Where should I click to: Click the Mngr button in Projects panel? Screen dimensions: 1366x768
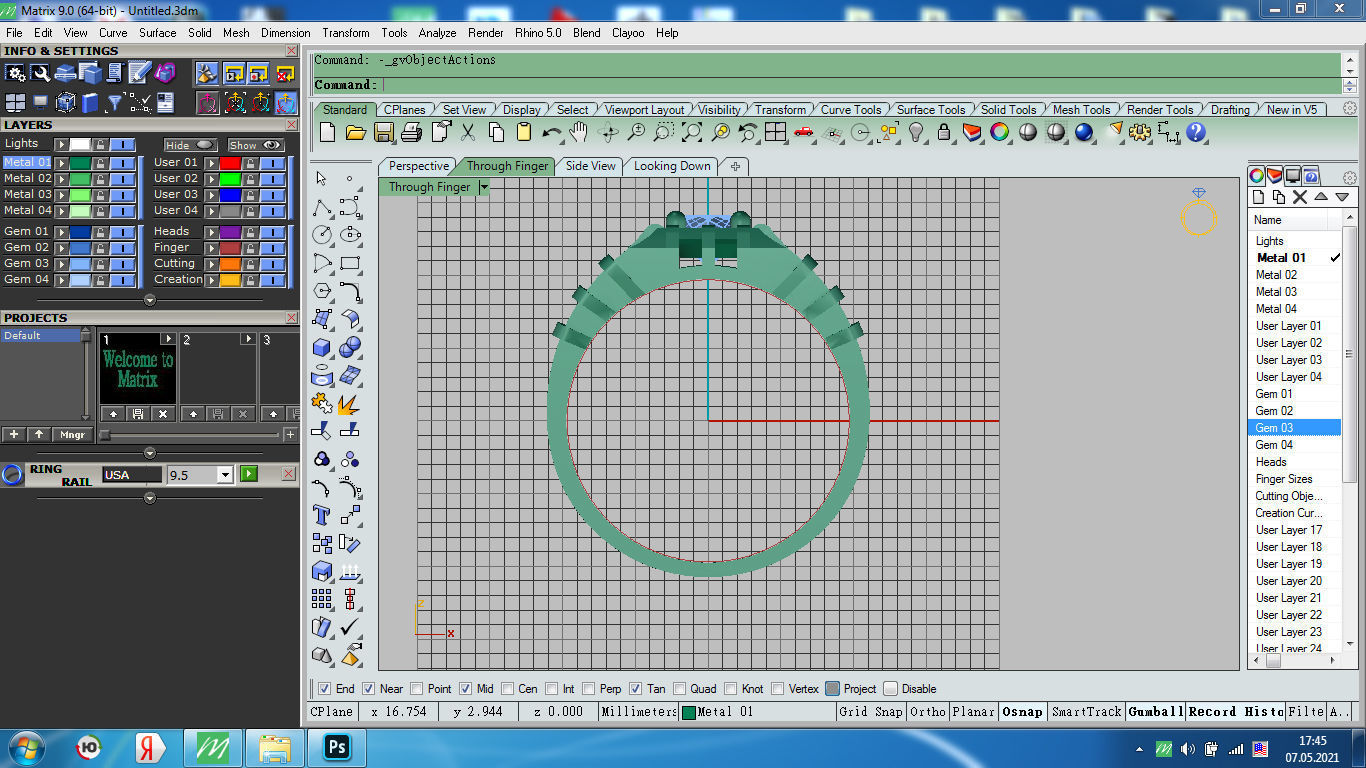coord(72,435)
